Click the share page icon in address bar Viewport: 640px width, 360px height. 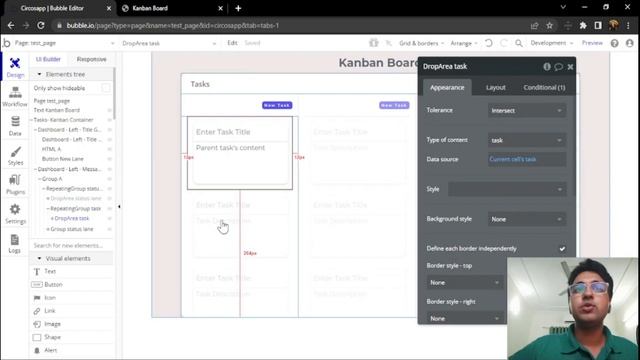point(534,25)
